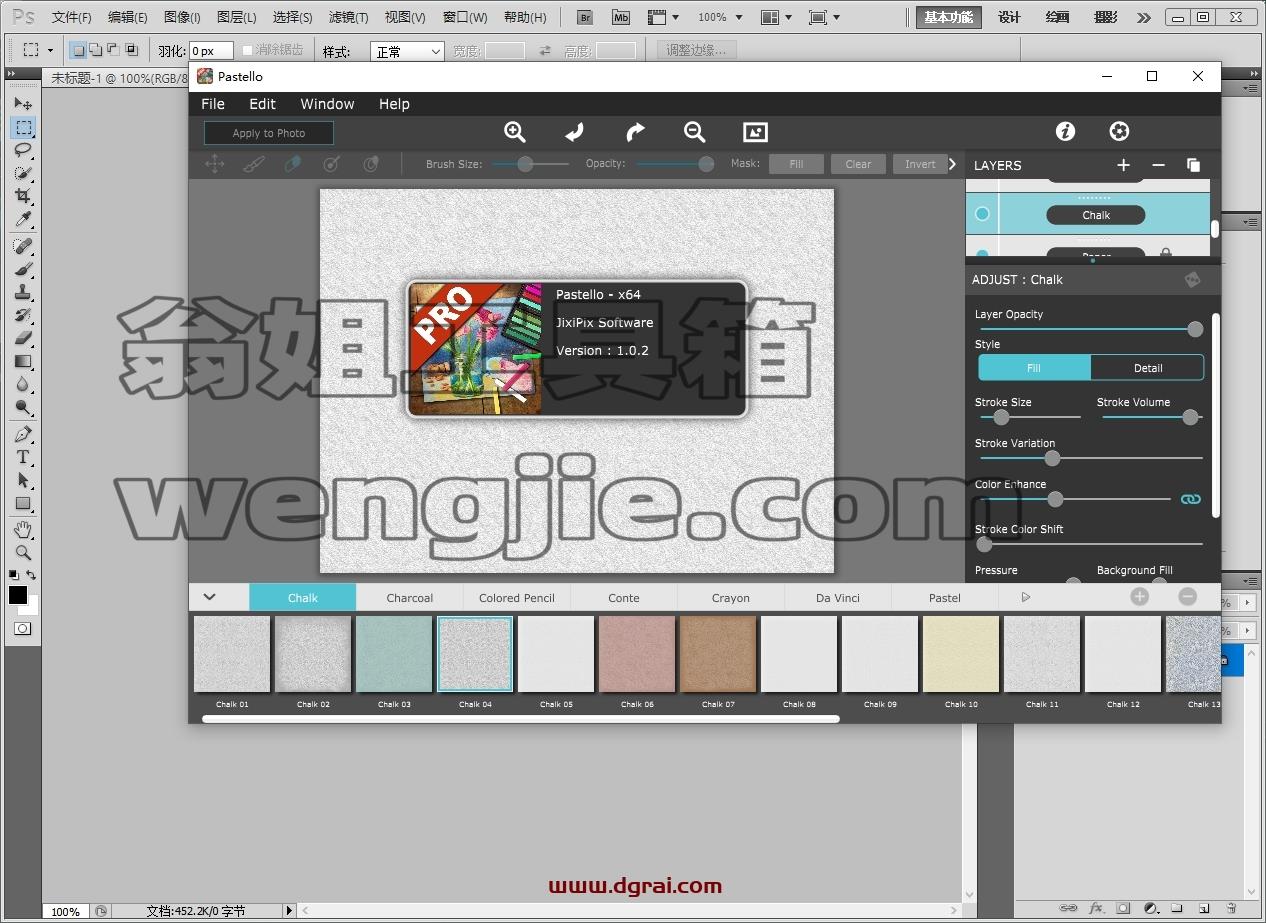The height and width of the screenshot is (923, 1266).
Task: Adjust the Layer Opacity slider handle
Action: [x=1195, y=329]
